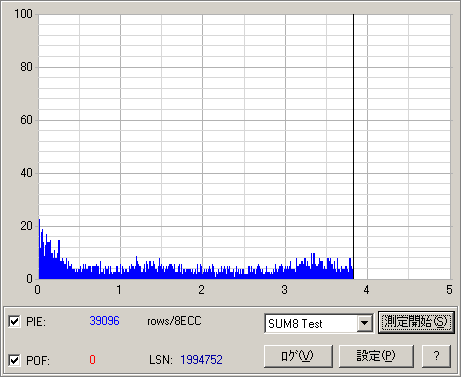Click the PIE value 39096
This screenshot has width=461, height=377.
tap(104, 321)
